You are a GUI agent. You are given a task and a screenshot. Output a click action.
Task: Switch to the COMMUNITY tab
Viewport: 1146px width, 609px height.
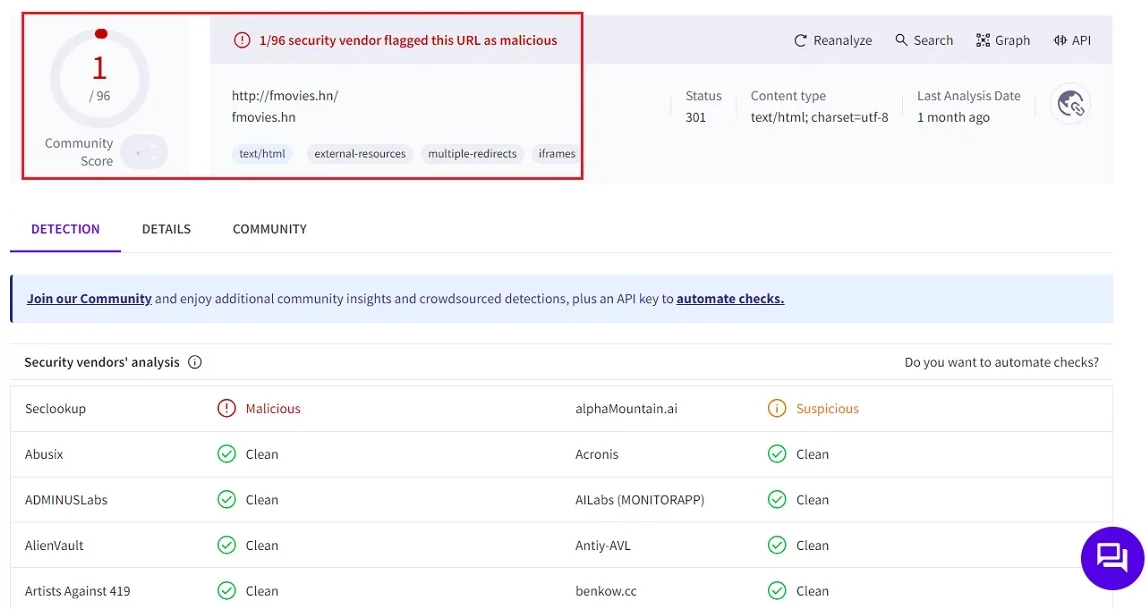point(270,229)
